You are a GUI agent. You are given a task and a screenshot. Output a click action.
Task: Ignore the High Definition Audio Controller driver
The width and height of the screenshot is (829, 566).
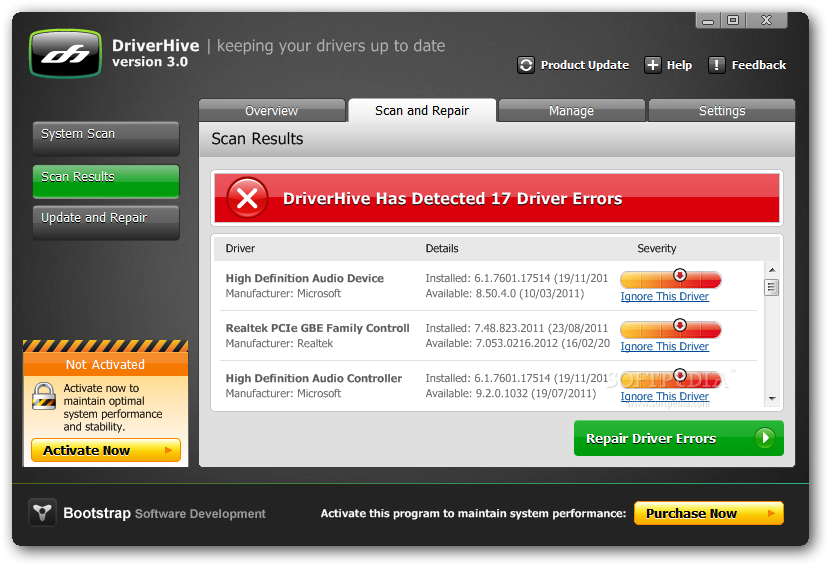tap(665, 396)
